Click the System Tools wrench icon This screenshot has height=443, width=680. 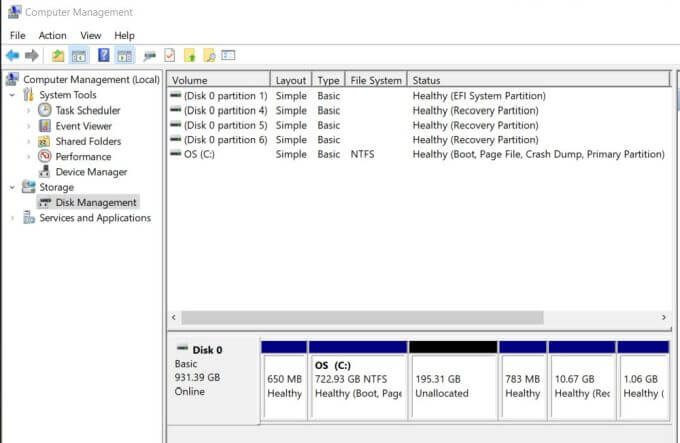pos(29,94)
